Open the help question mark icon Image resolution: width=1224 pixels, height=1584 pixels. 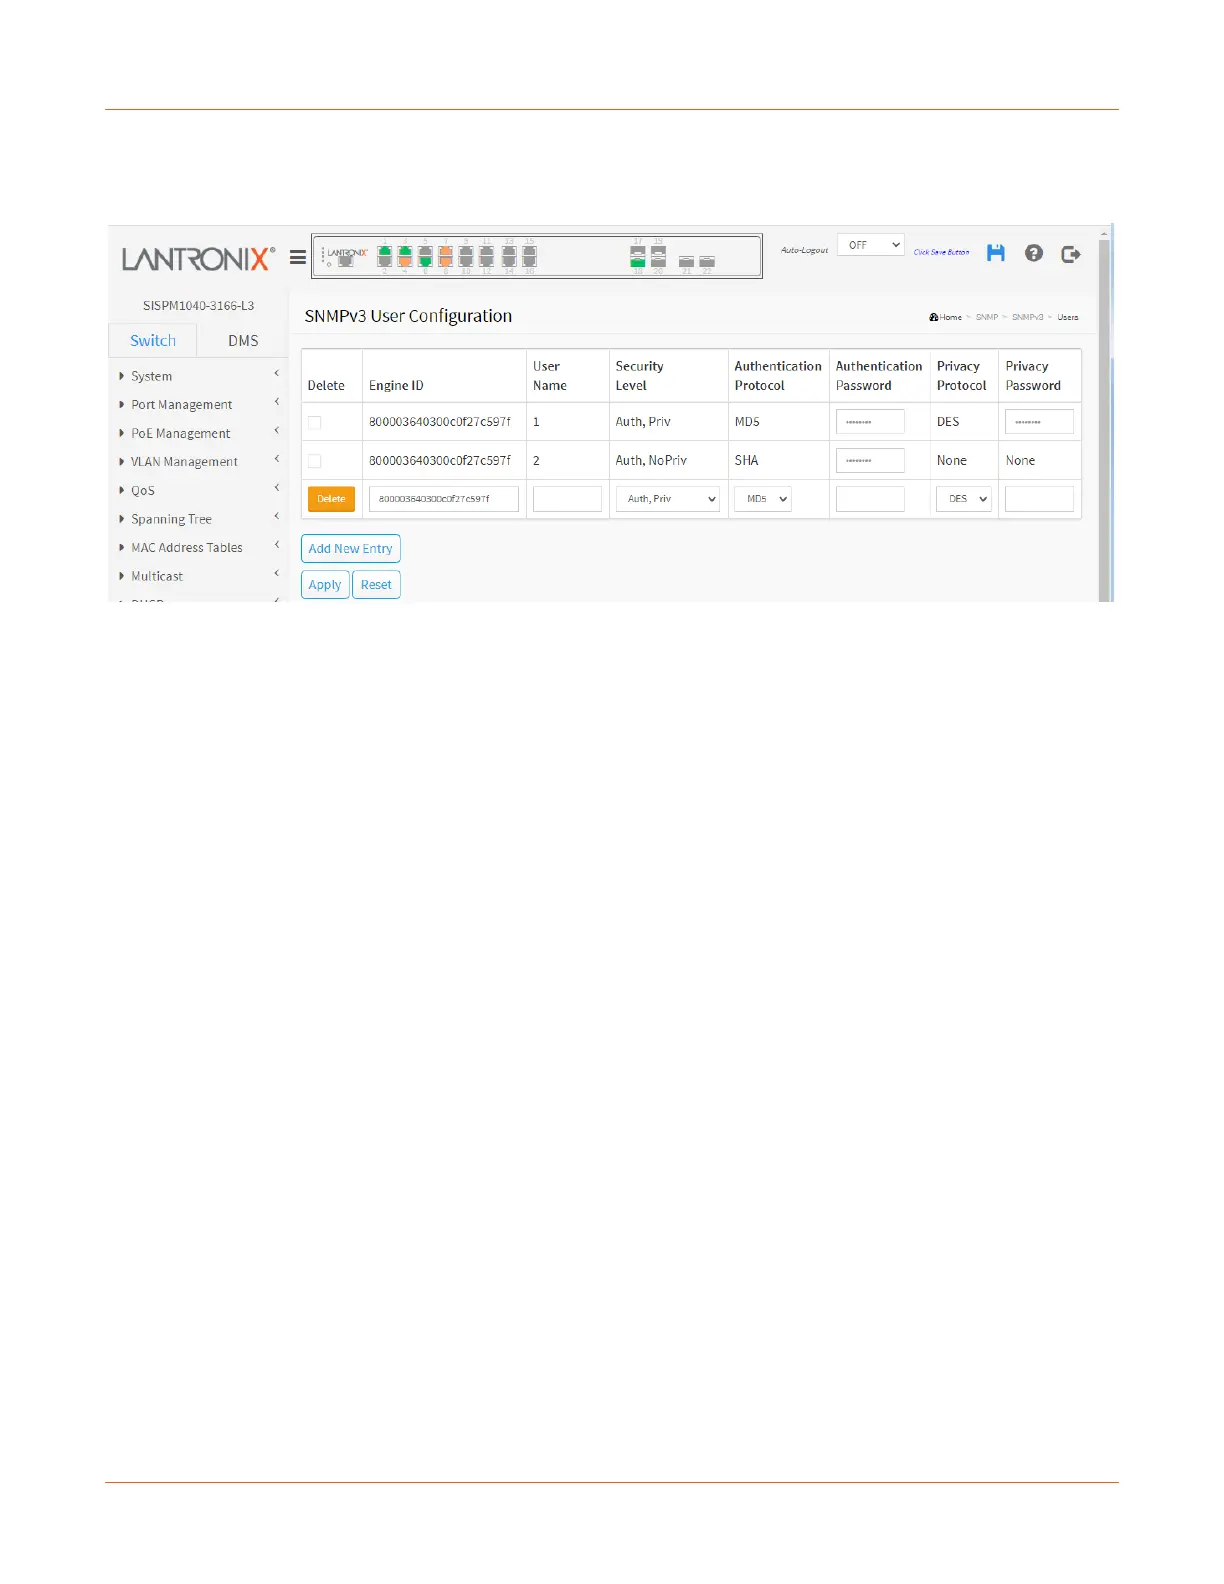point(1034,253)
